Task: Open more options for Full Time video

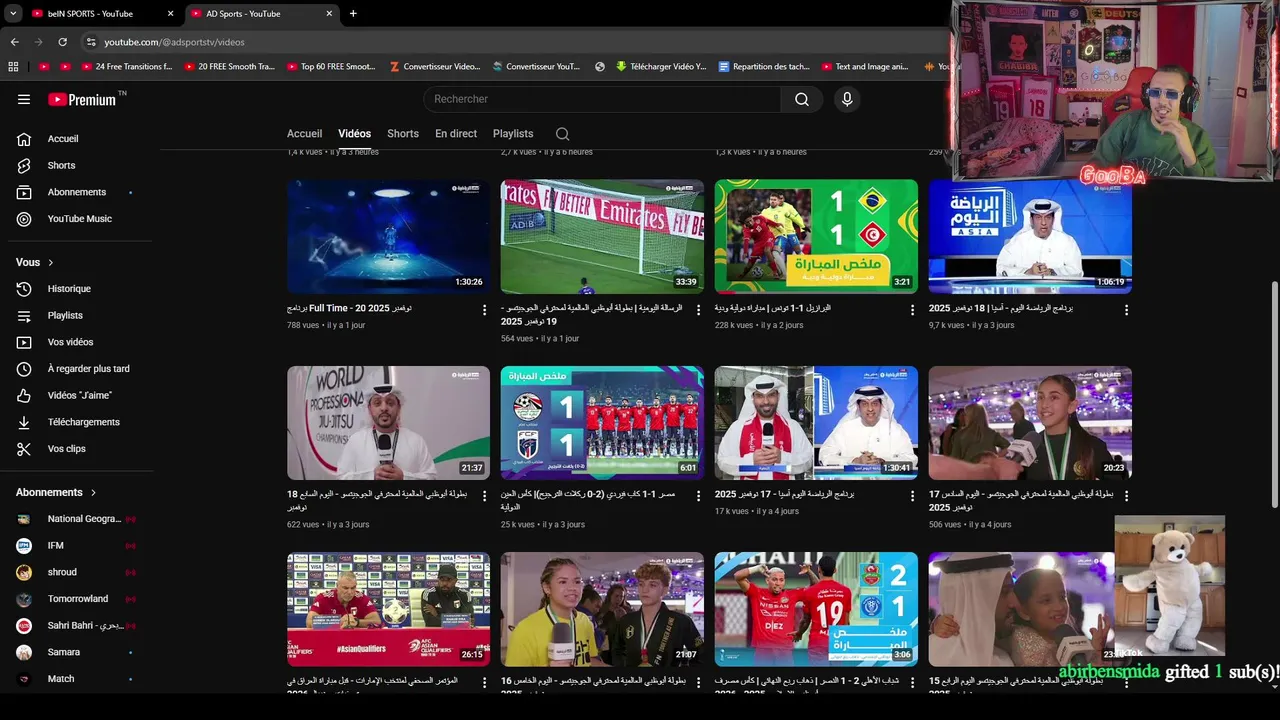Action: click(x=484, y=310)
